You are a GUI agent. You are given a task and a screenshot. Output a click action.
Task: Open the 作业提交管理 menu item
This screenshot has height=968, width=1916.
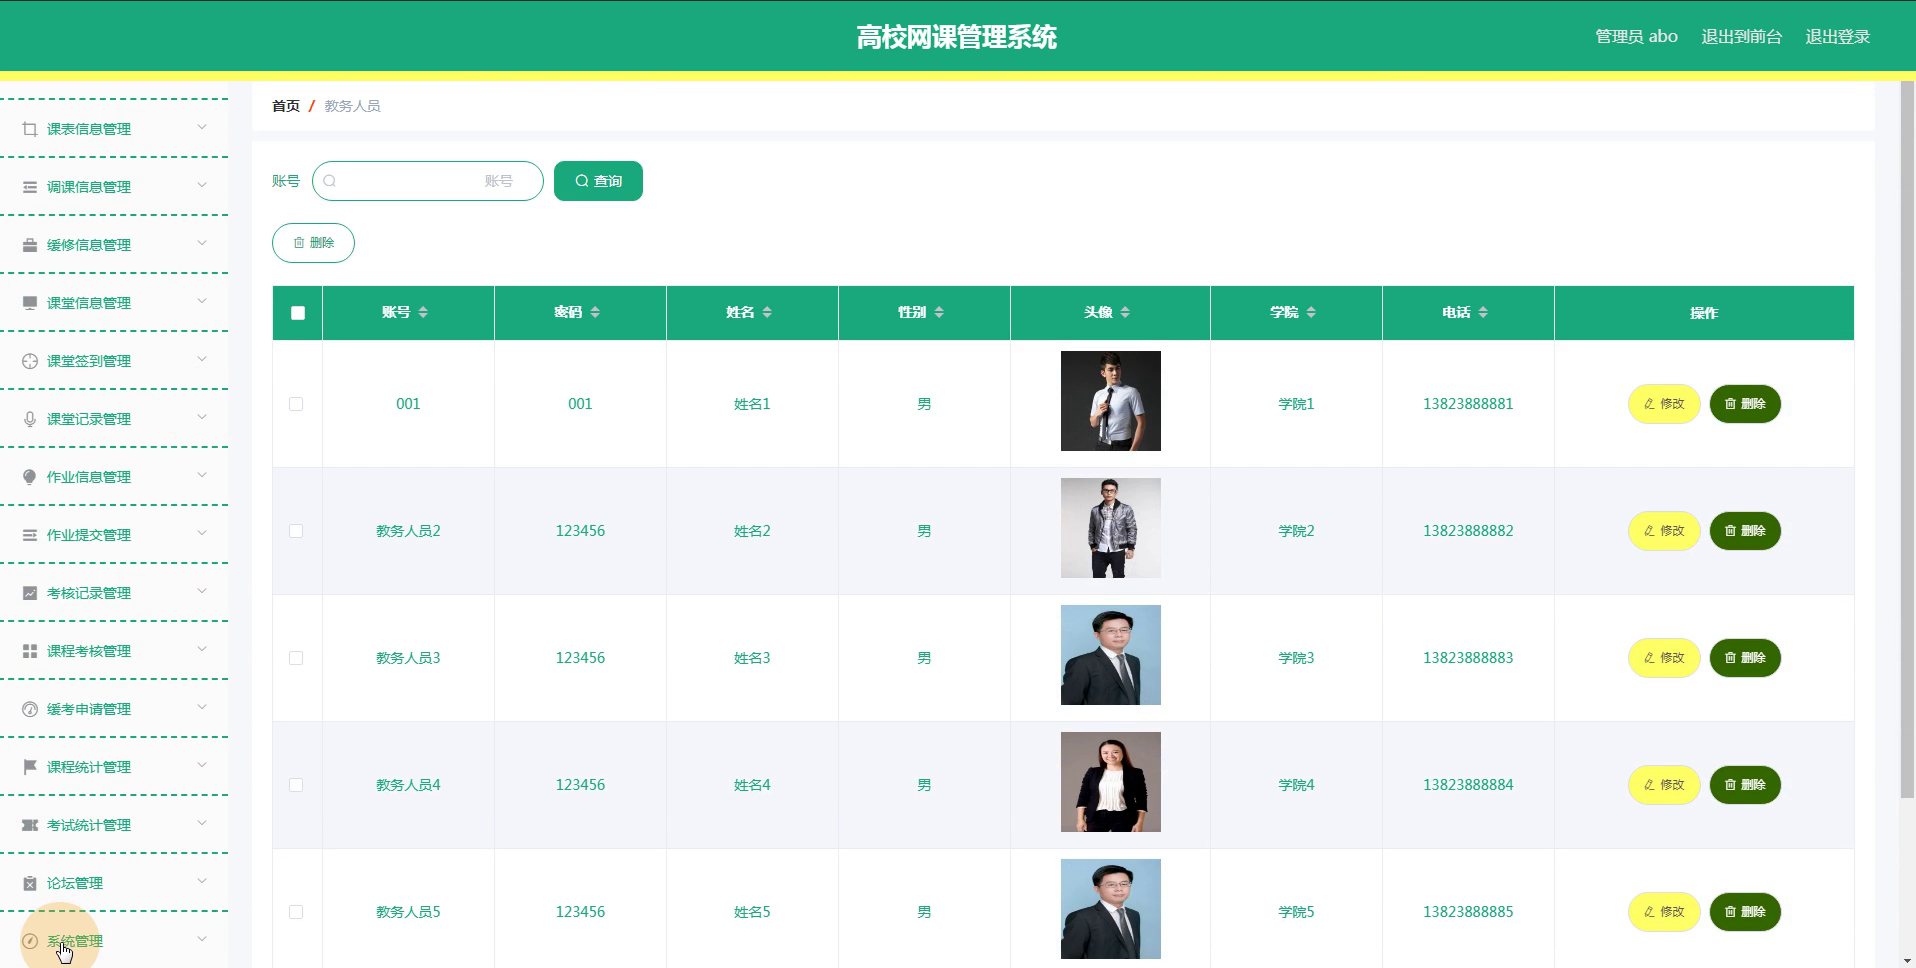coord(114,535)
